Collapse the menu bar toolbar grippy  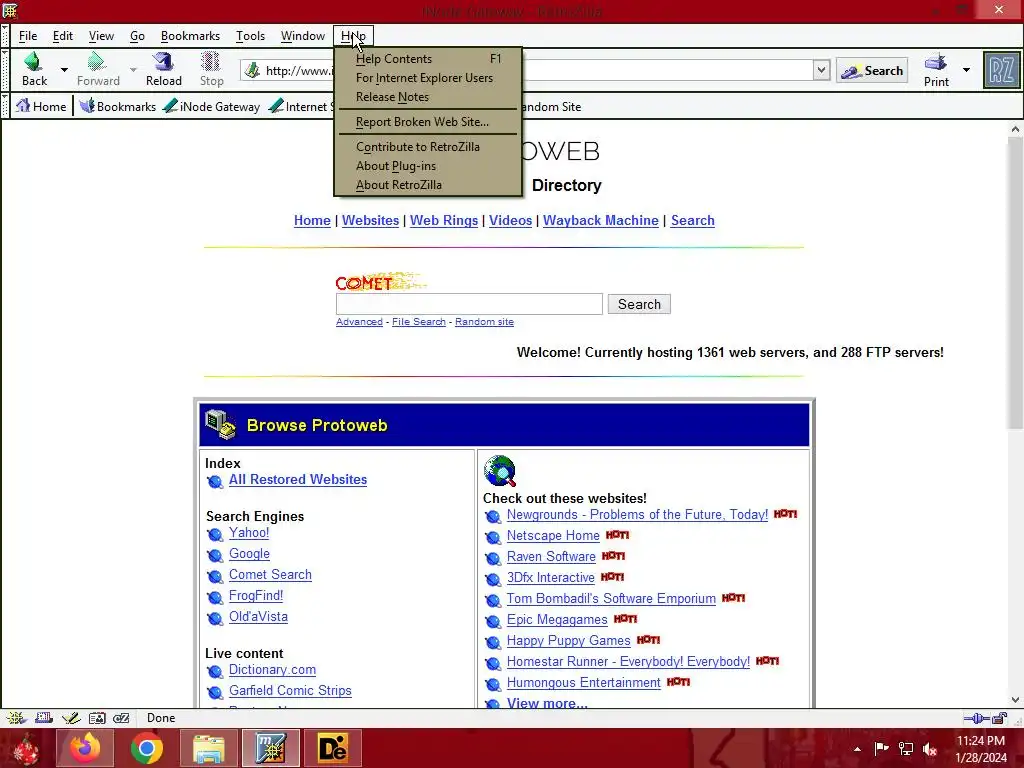pos(5,36)
